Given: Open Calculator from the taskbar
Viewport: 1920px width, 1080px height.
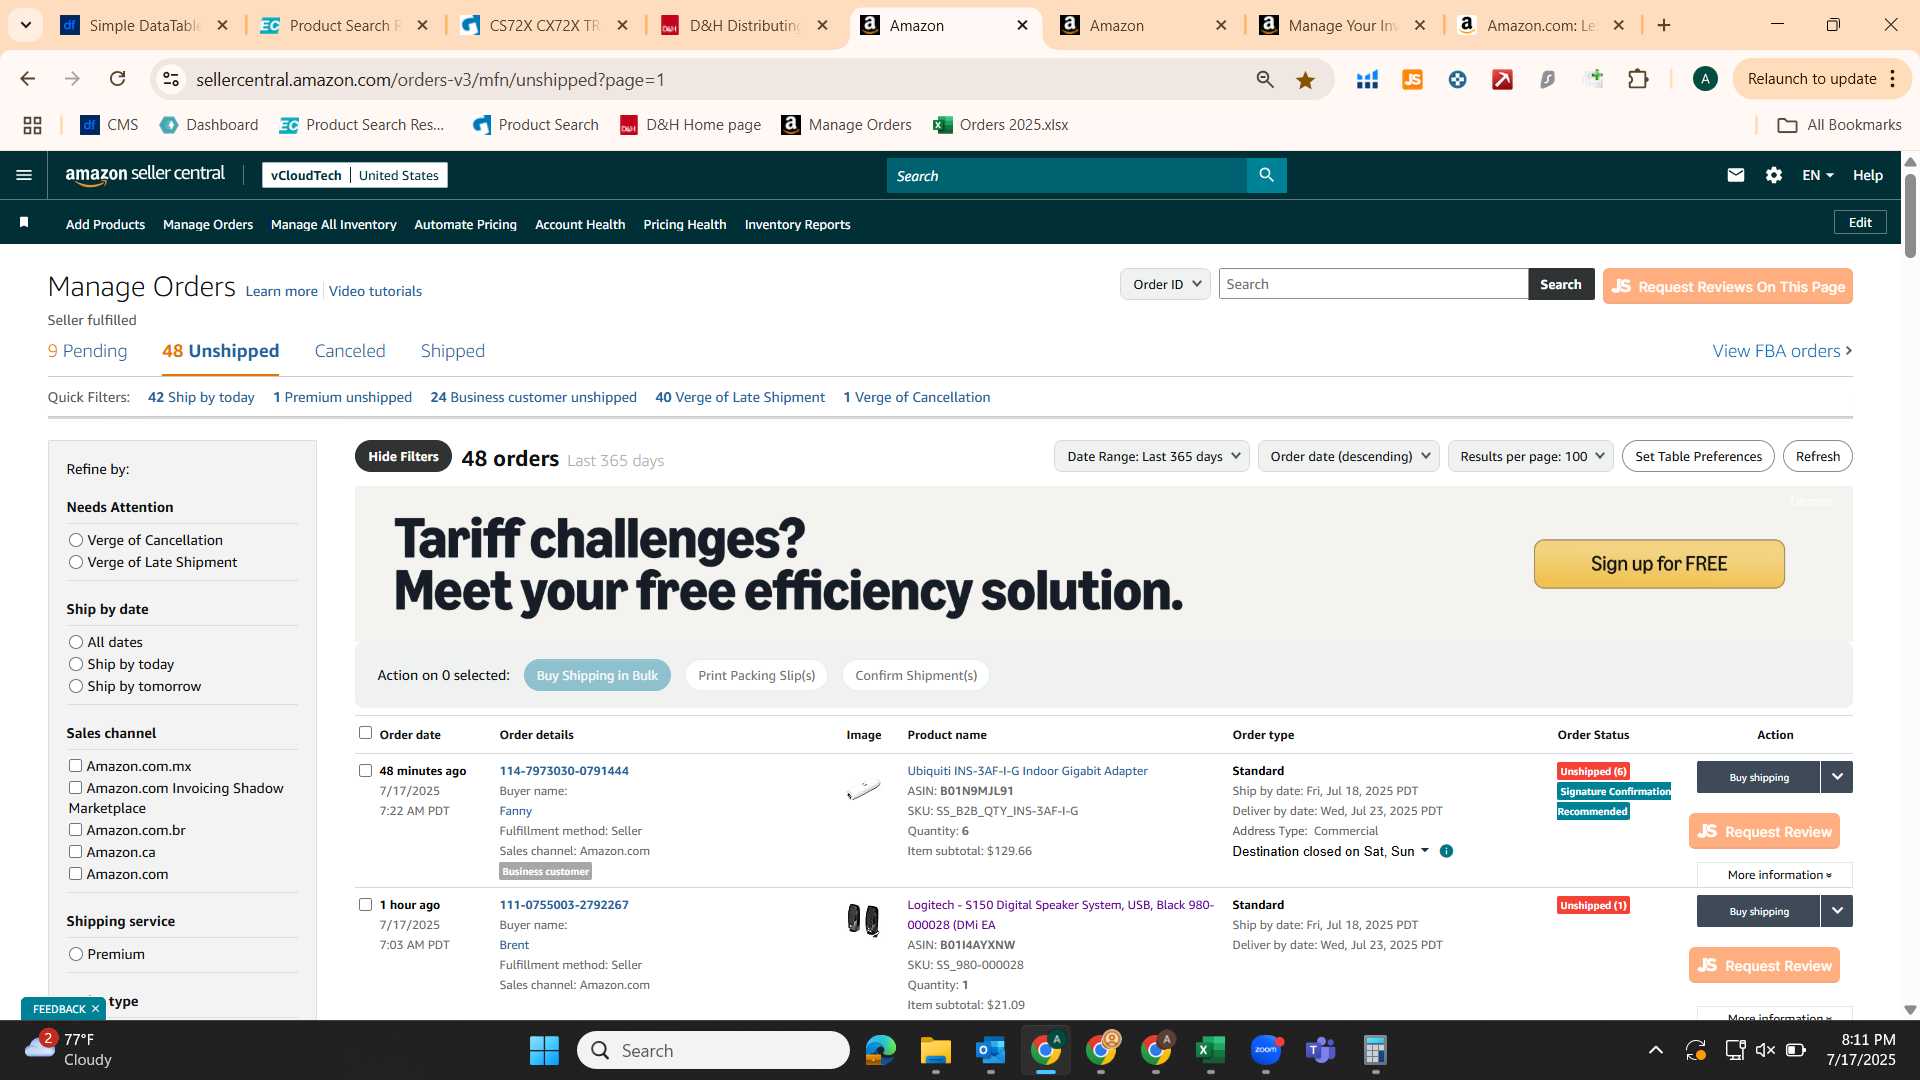Looking at the screenshot, I should pyautogui.click(x=1375, y=1050).
